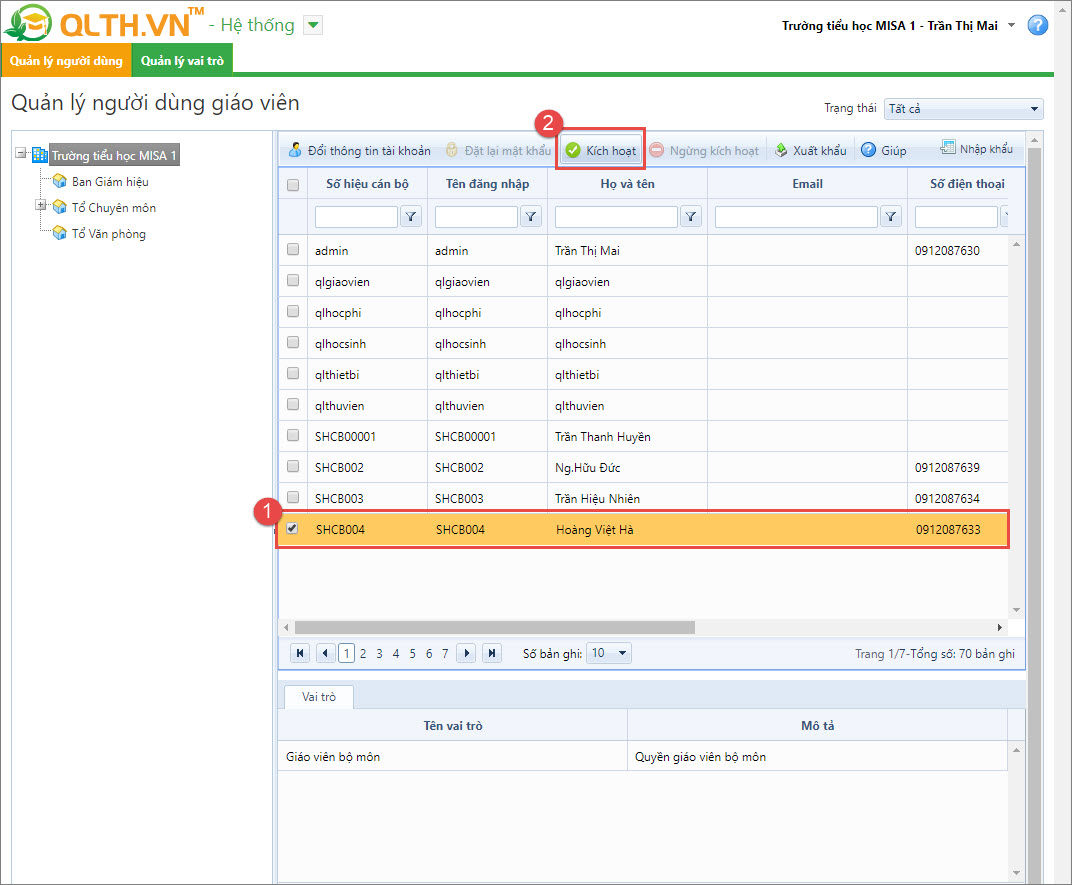Check the qlthietbi row checkbox

point(293,373)
